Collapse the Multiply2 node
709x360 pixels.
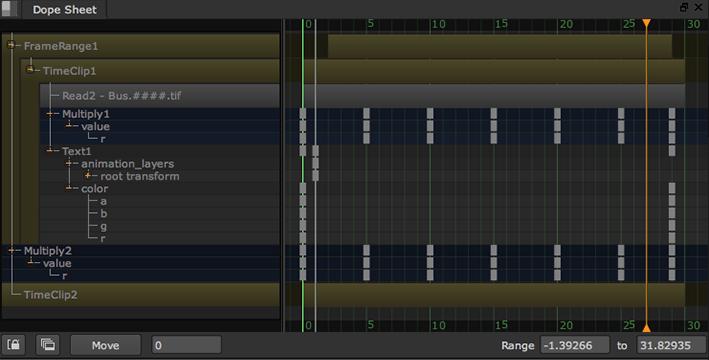11,250
